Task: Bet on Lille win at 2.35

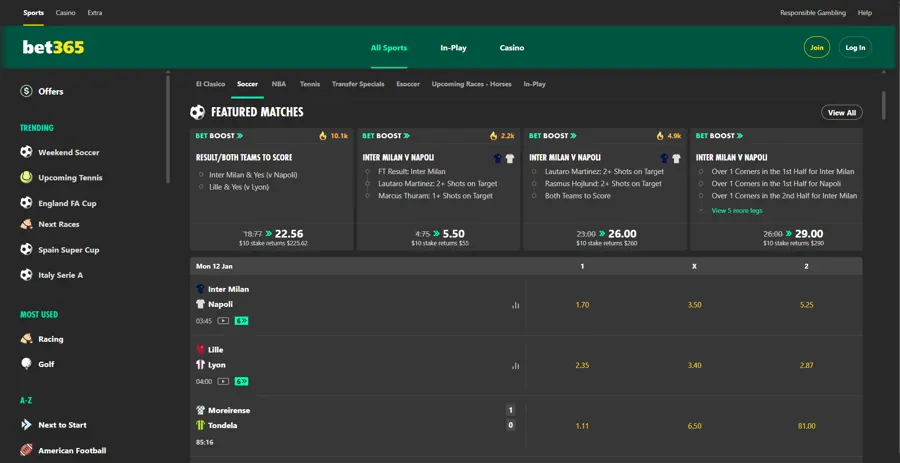Action: (582, 365)
